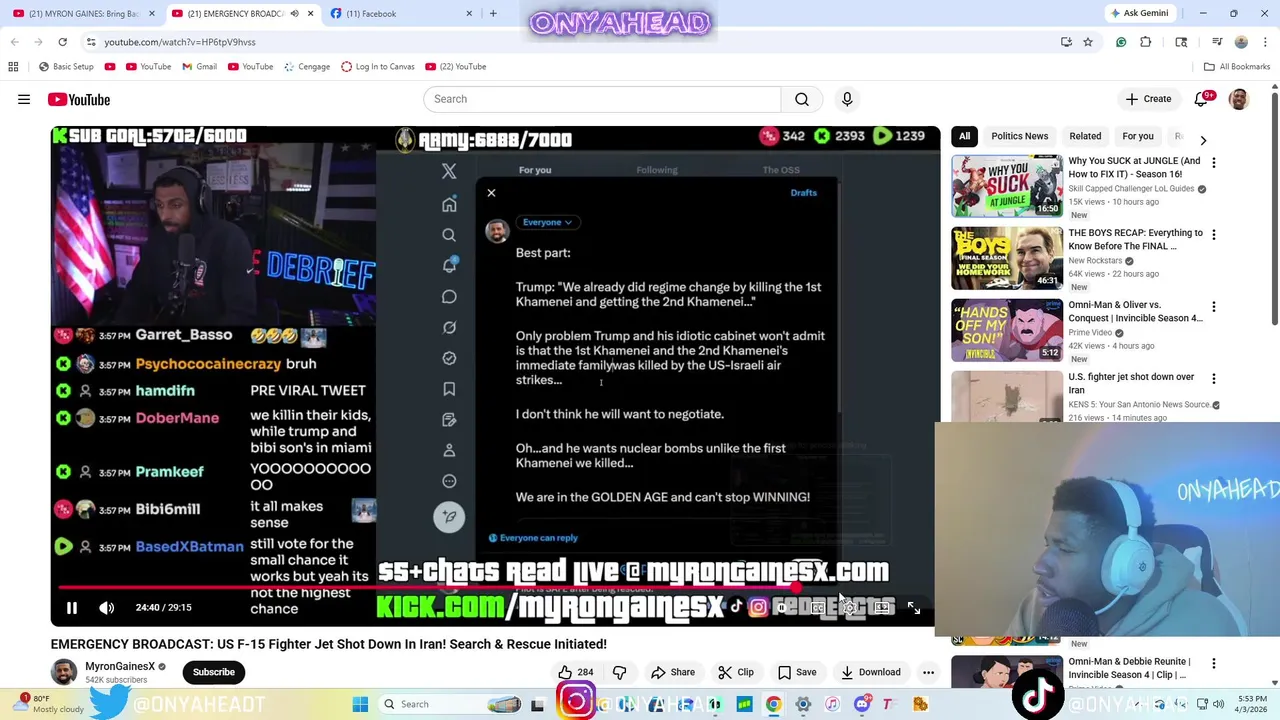
Task: Start voice search with the microphone
Action: 847,99
